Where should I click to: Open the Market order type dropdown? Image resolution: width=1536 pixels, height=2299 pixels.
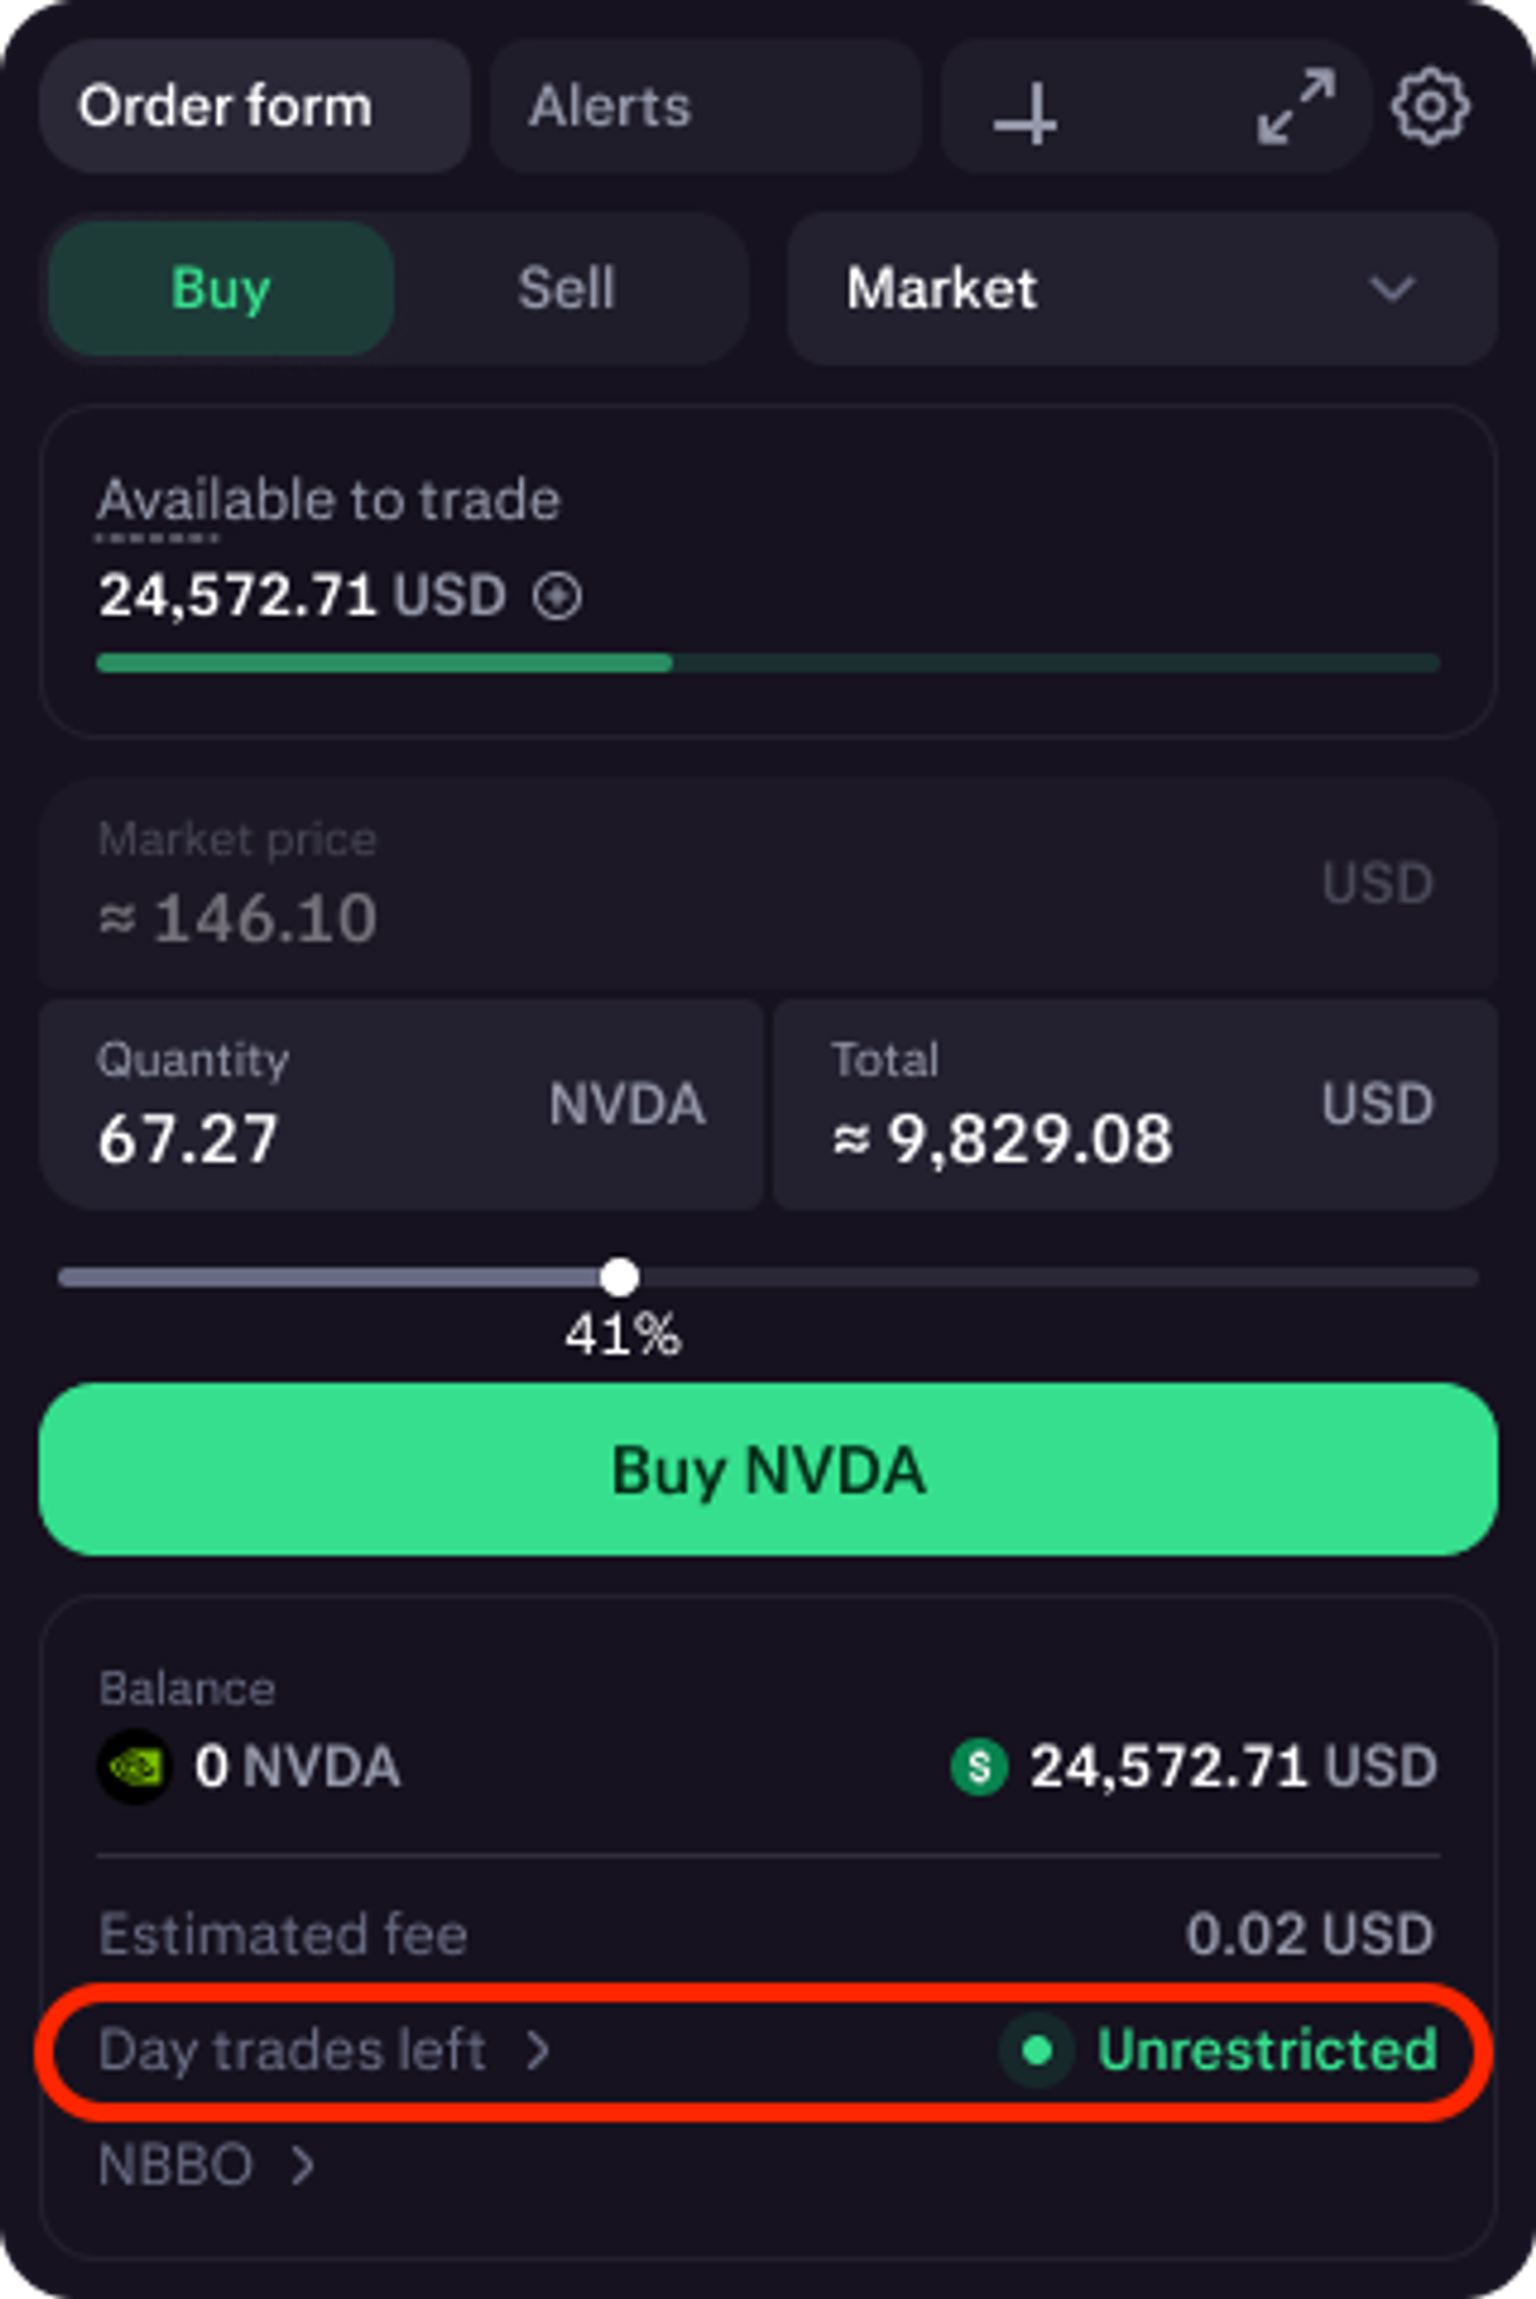tap(1141, 289)
